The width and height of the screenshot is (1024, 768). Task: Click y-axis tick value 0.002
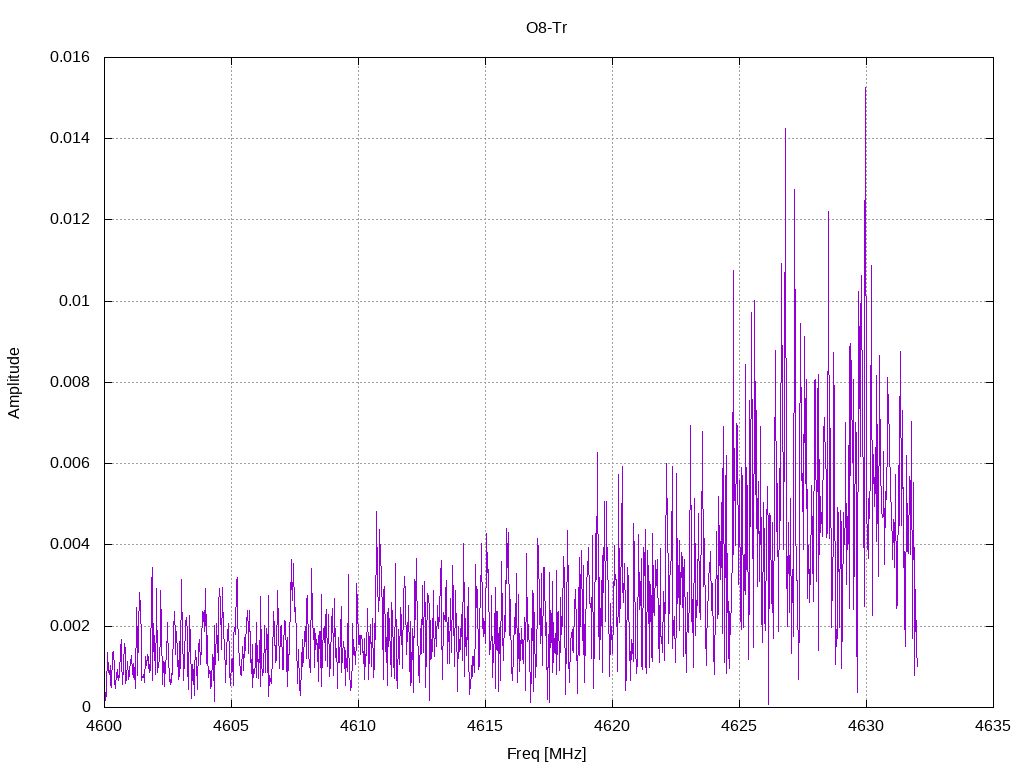tap(70, 626)
